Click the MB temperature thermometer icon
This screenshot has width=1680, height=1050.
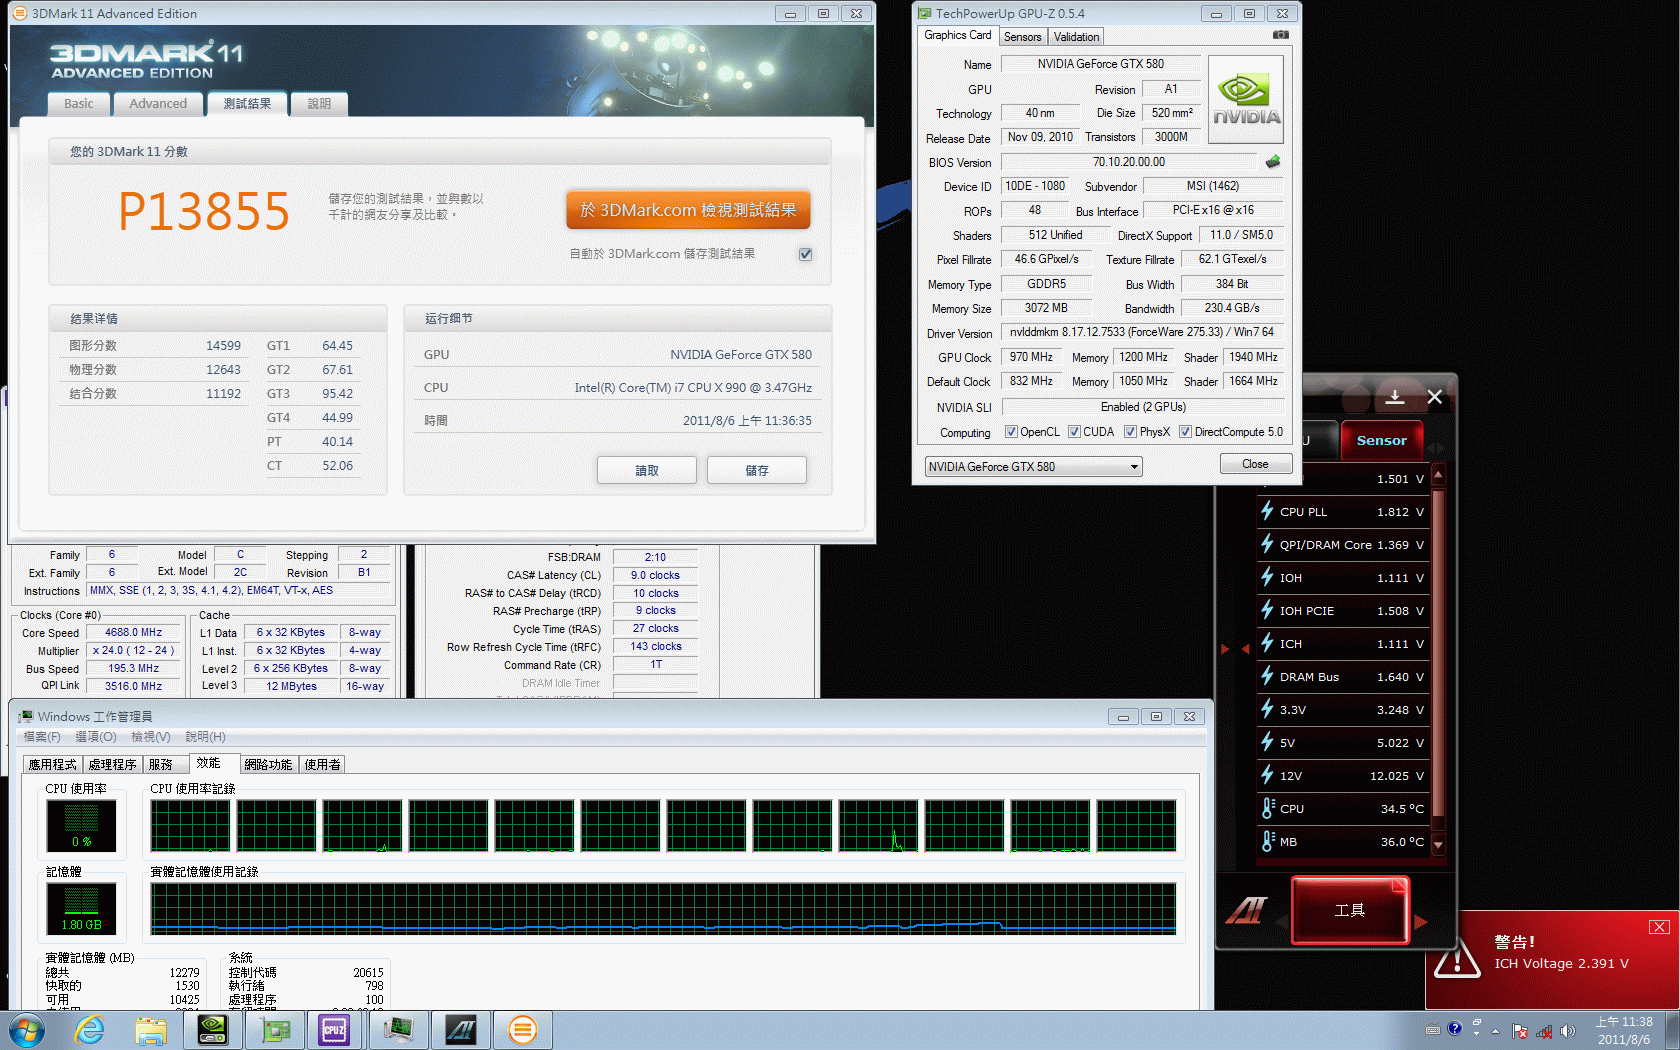1268,841
